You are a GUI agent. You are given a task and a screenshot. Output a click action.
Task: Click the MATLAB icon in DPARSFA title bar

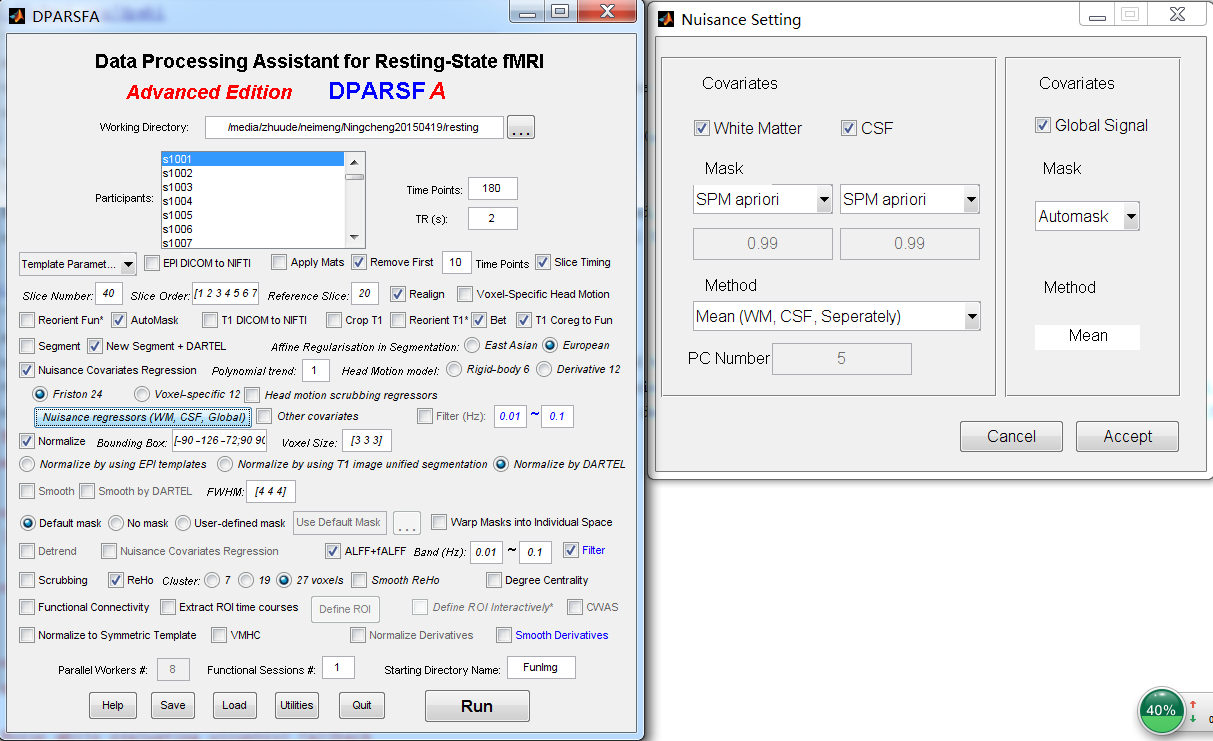click(x=17, y=16)
